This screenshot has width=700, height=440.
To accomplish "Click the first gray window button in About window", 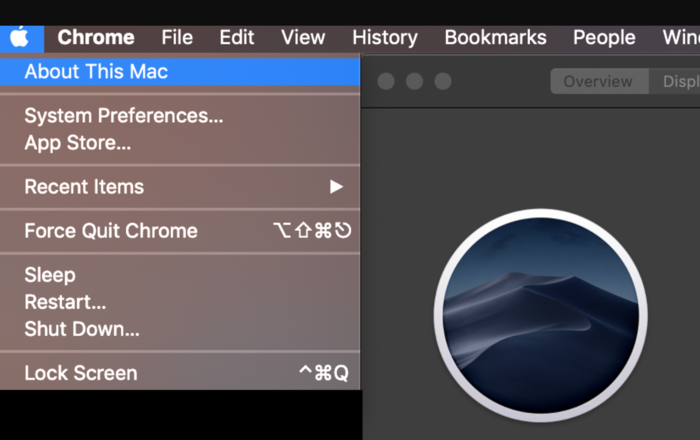I will pos(386,81).
